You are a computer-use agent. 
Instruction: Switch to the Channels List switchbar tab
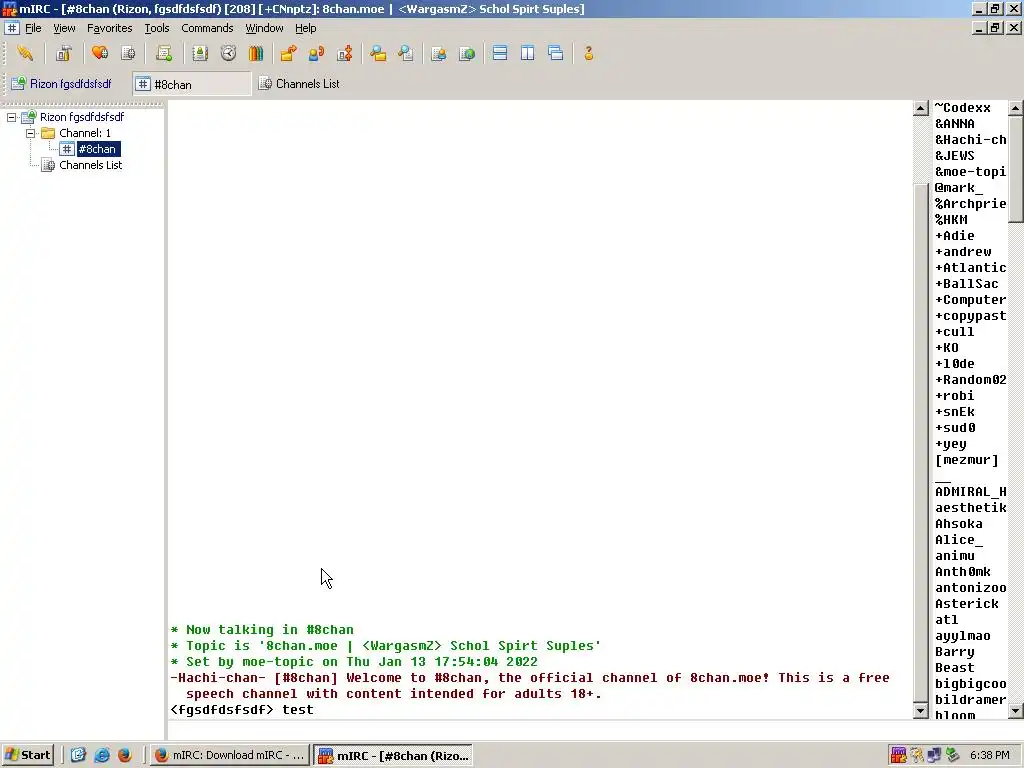coord(299,84)
